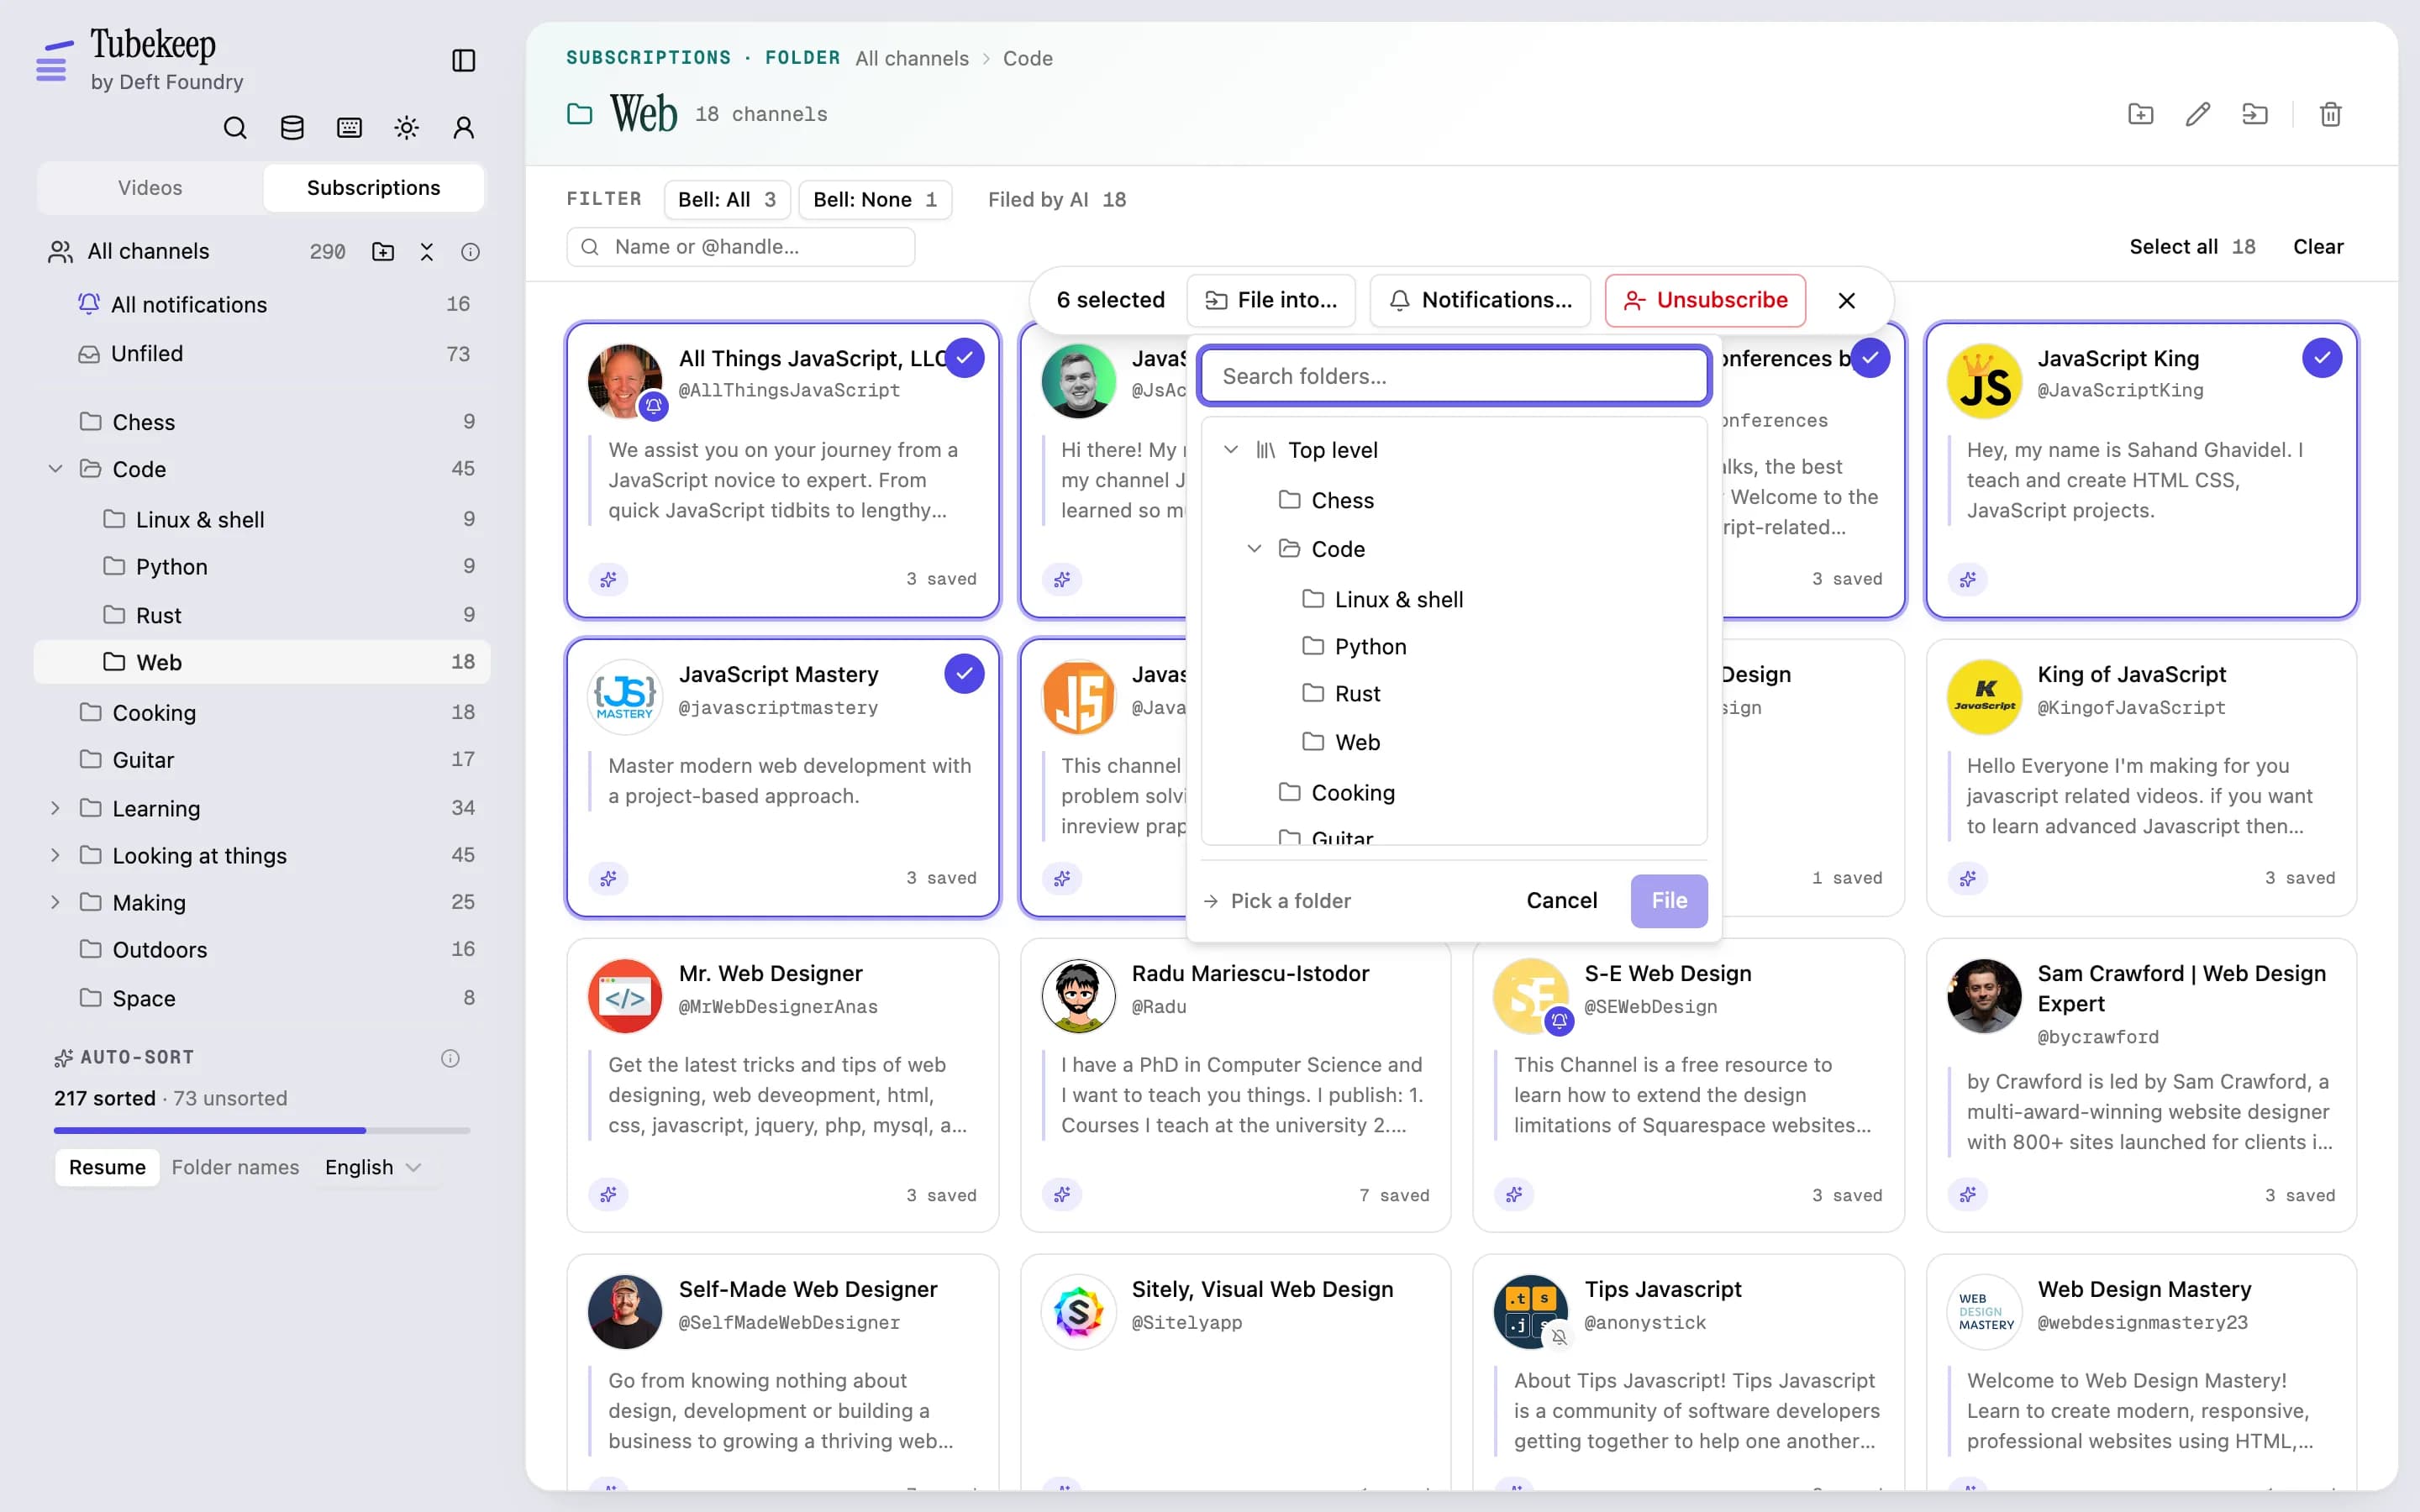
Task: Click AI sparkle badge on JavaScript King card
Action: (x=1967, y=579)
